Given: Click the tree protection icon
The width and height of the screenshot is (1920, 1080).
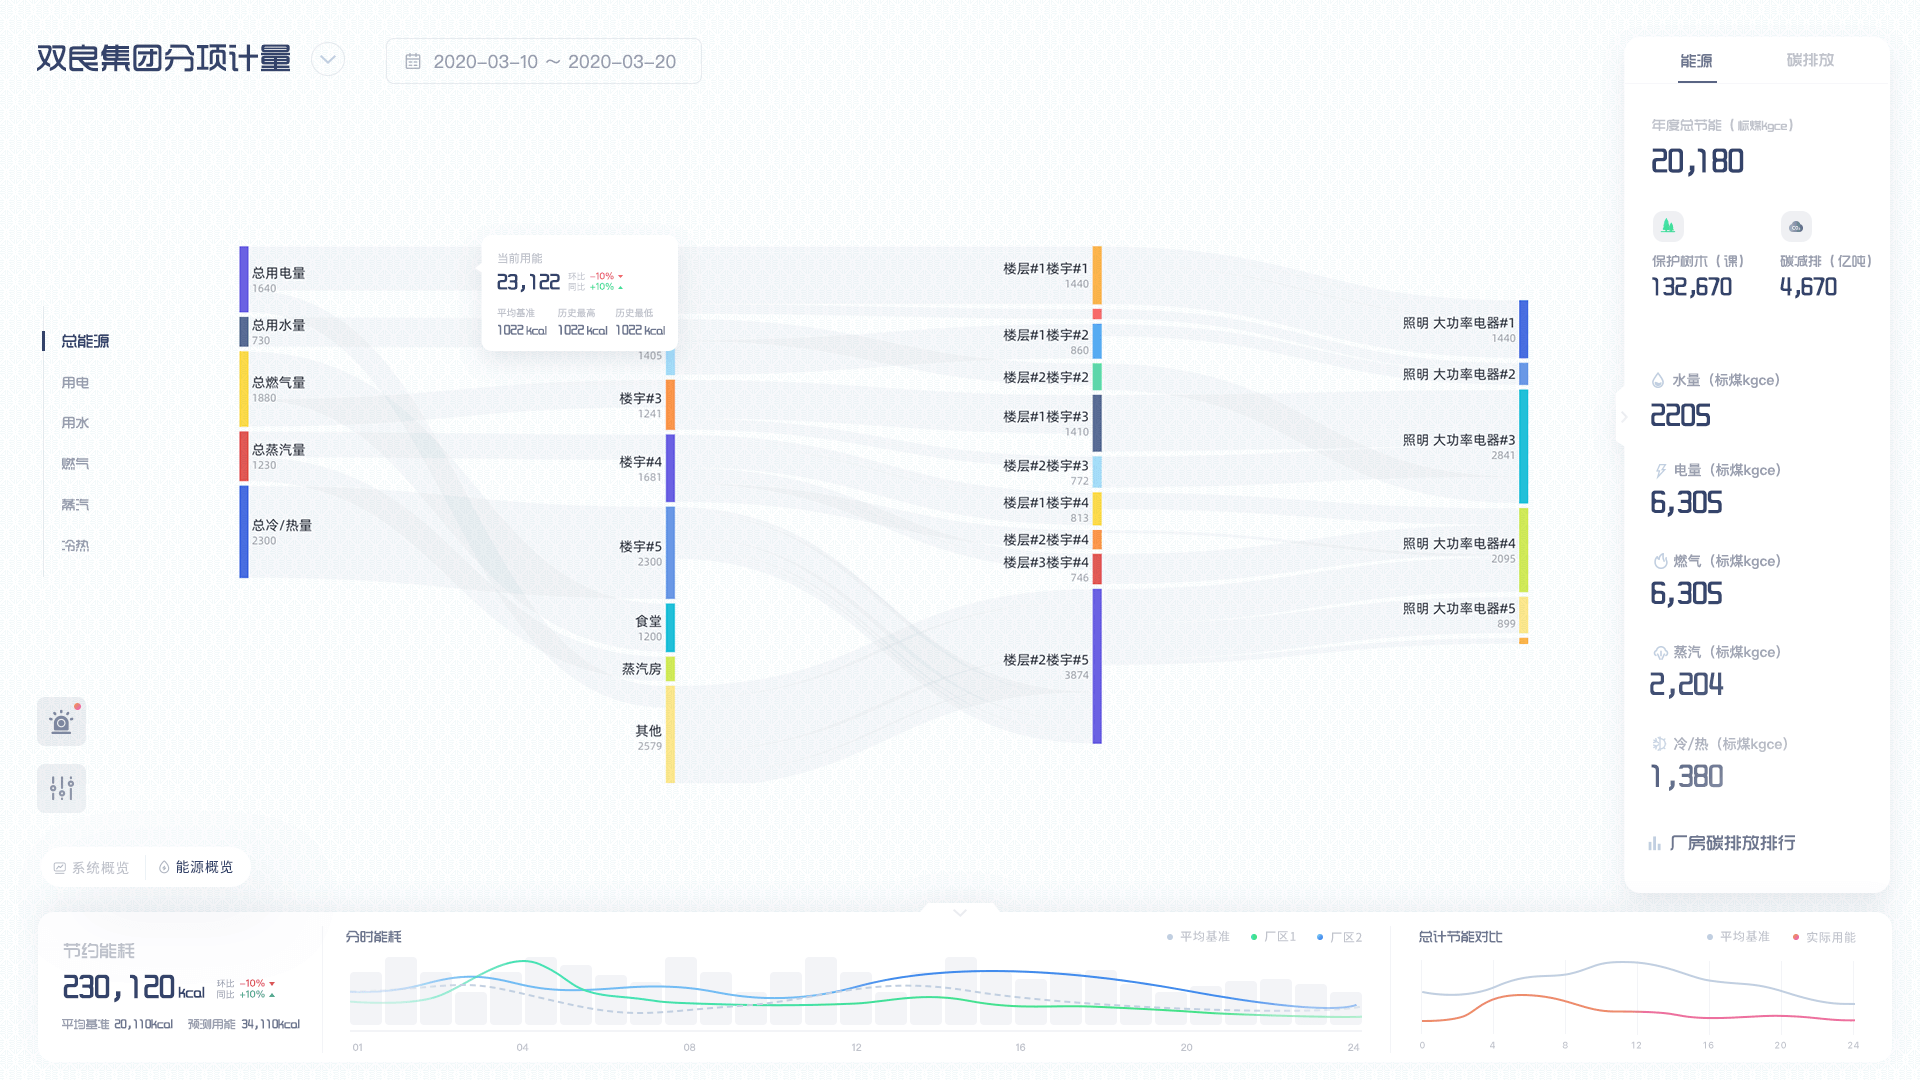Looking at the screenshot, I should [1668, 226].
